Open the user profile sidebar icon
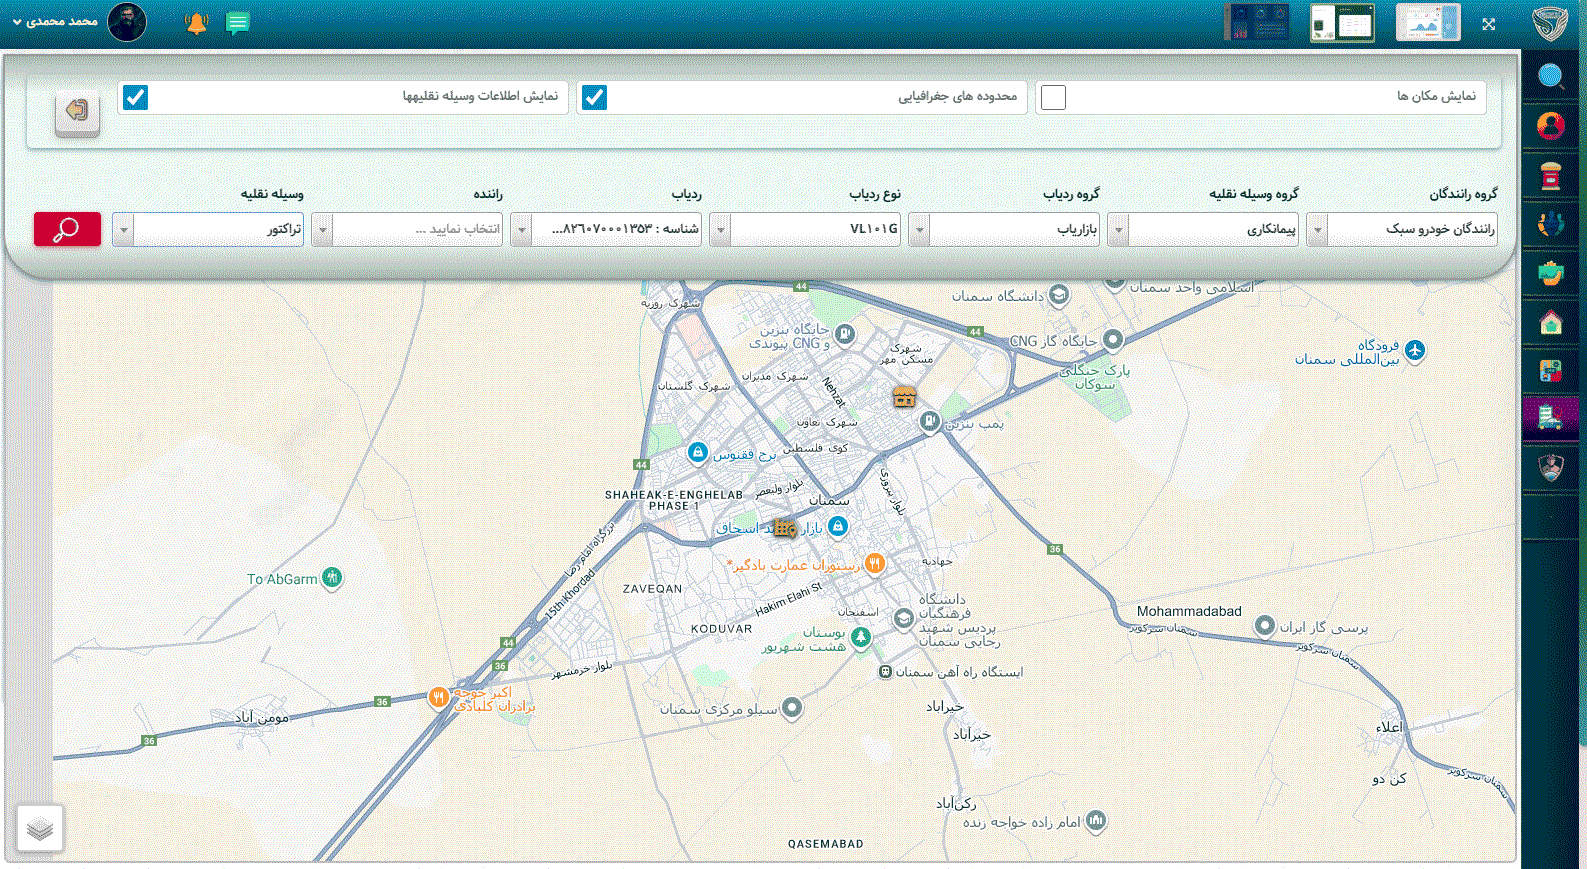The height and width of the screenshot is (869, 1587). pos(1550,126)
